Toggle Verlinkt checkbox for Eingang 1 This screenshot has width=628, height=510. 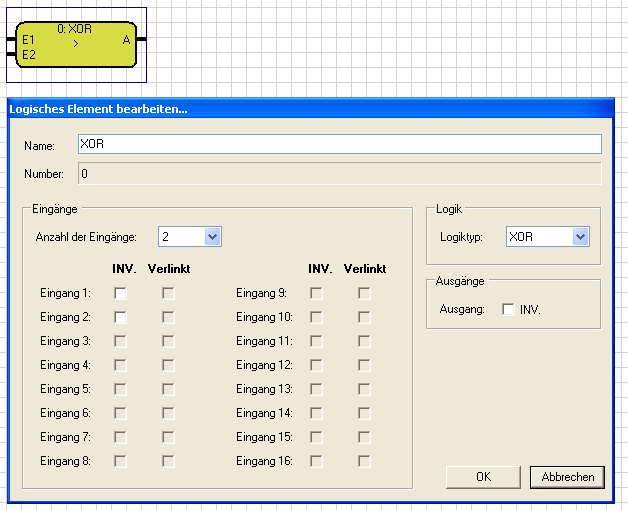(x=168, y=293)
